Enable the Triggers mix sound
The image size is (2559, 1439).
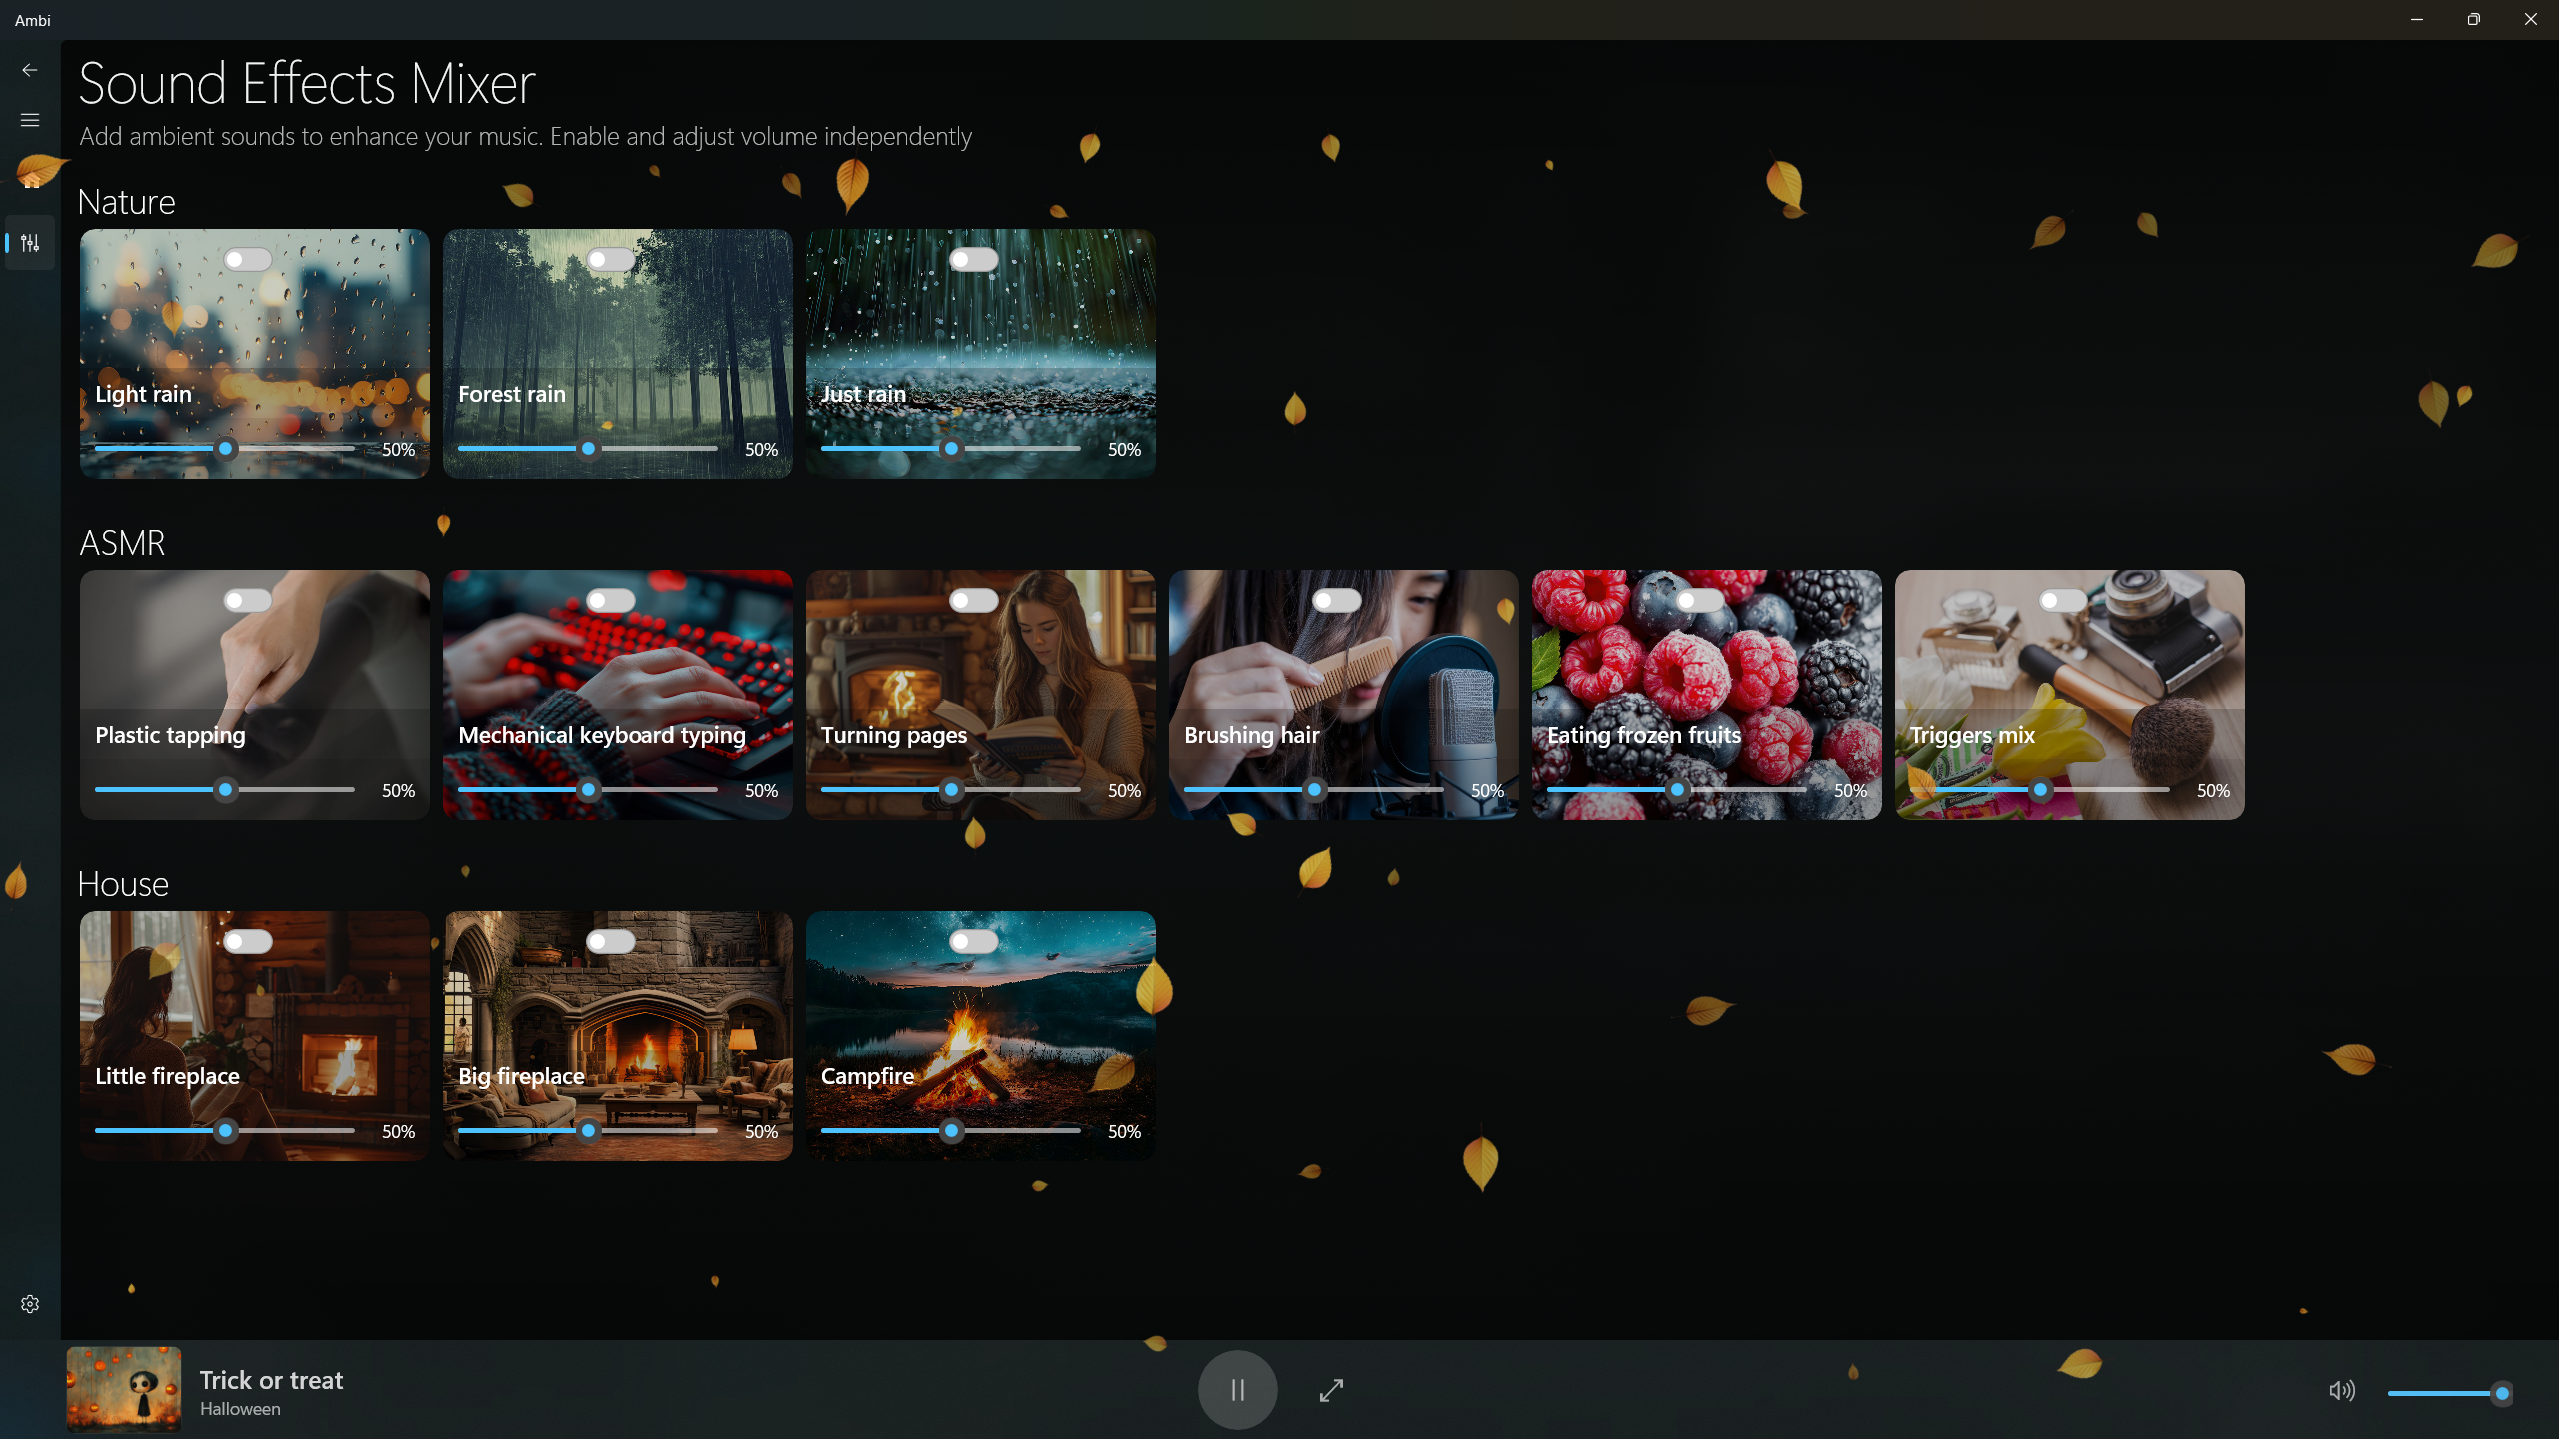pos(2061,599)
